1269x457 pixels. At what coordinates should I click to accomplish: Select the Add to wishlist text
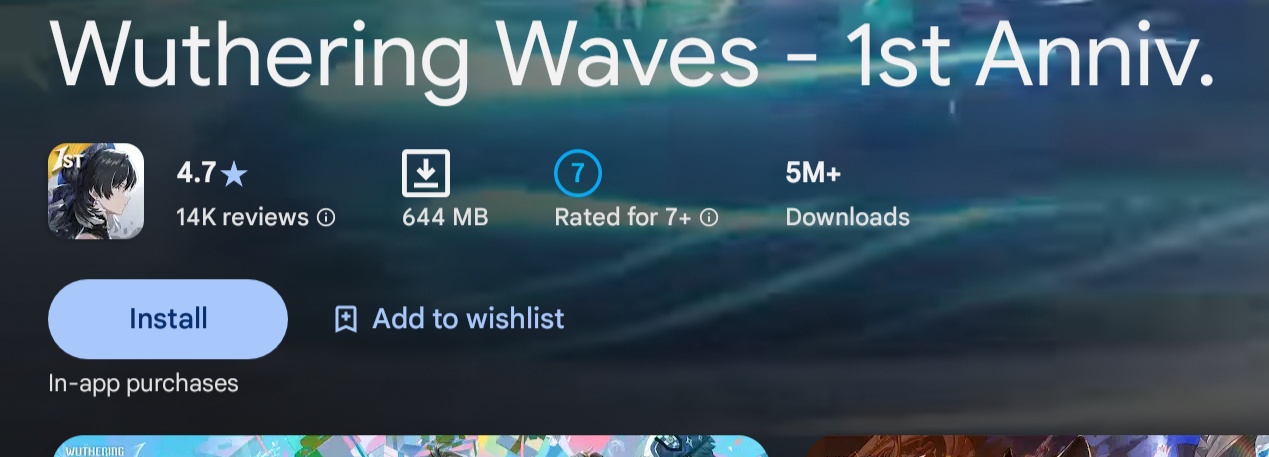tap(468, 319)
